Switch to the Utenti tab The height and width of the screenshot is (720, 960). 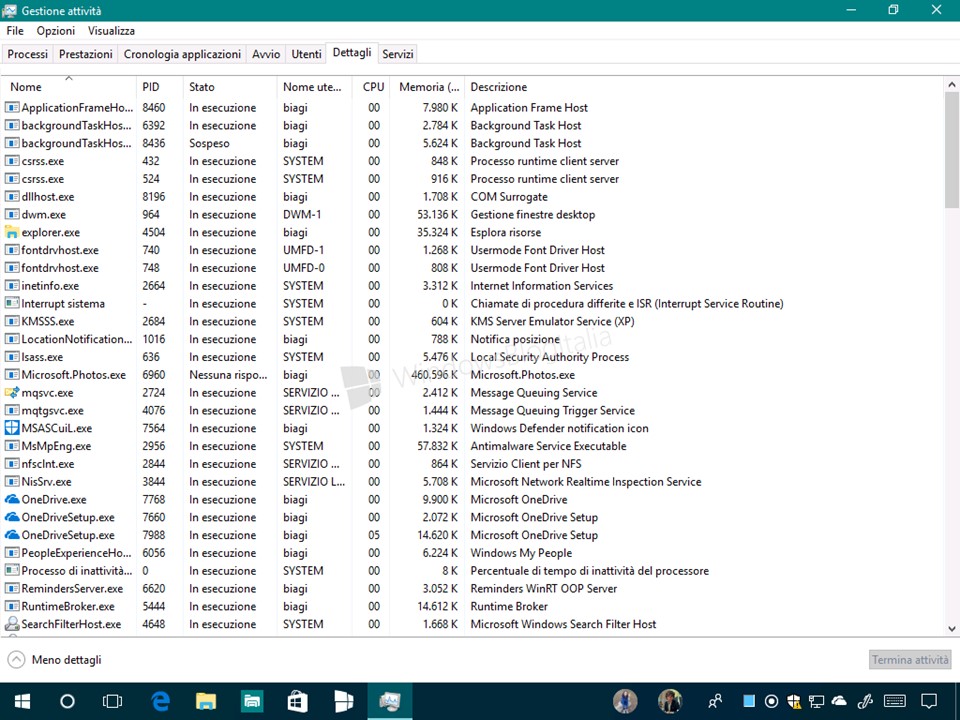coord(306,54)
